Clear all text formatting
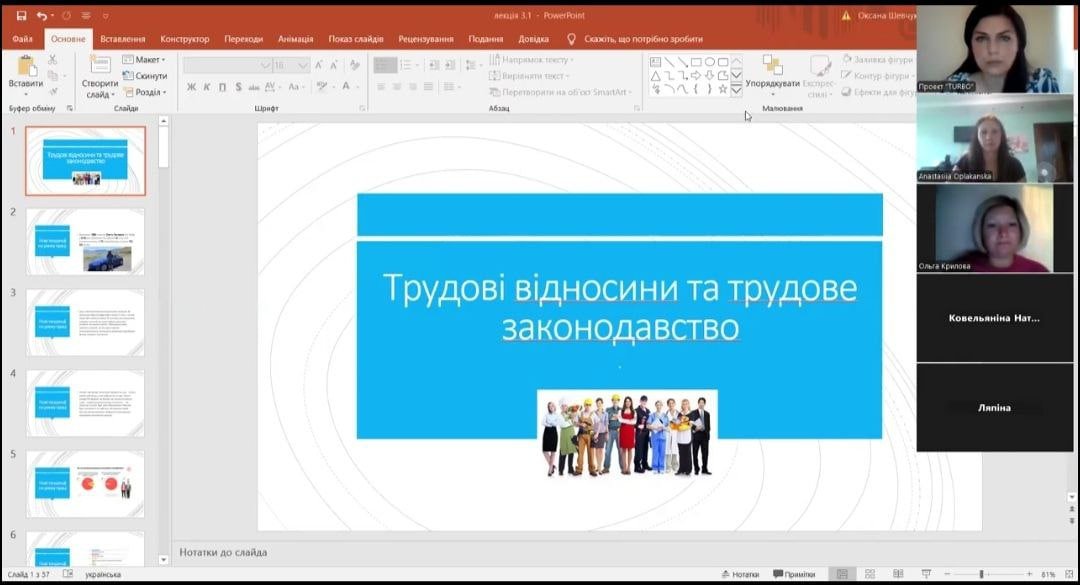This screenshot has height=585, width=1080. (355, 65)
